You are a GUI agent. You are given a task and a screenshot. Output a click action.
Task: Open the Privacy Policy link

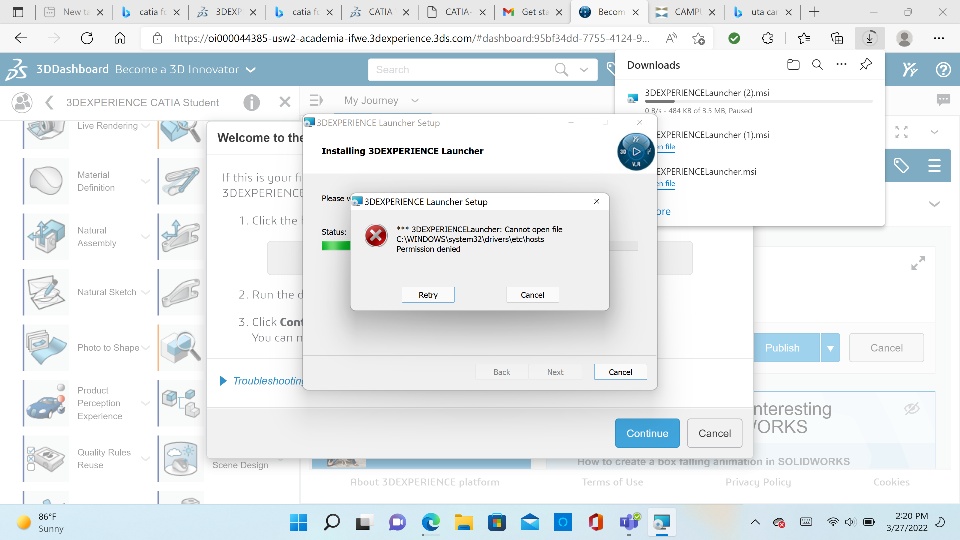pos(758,482)
